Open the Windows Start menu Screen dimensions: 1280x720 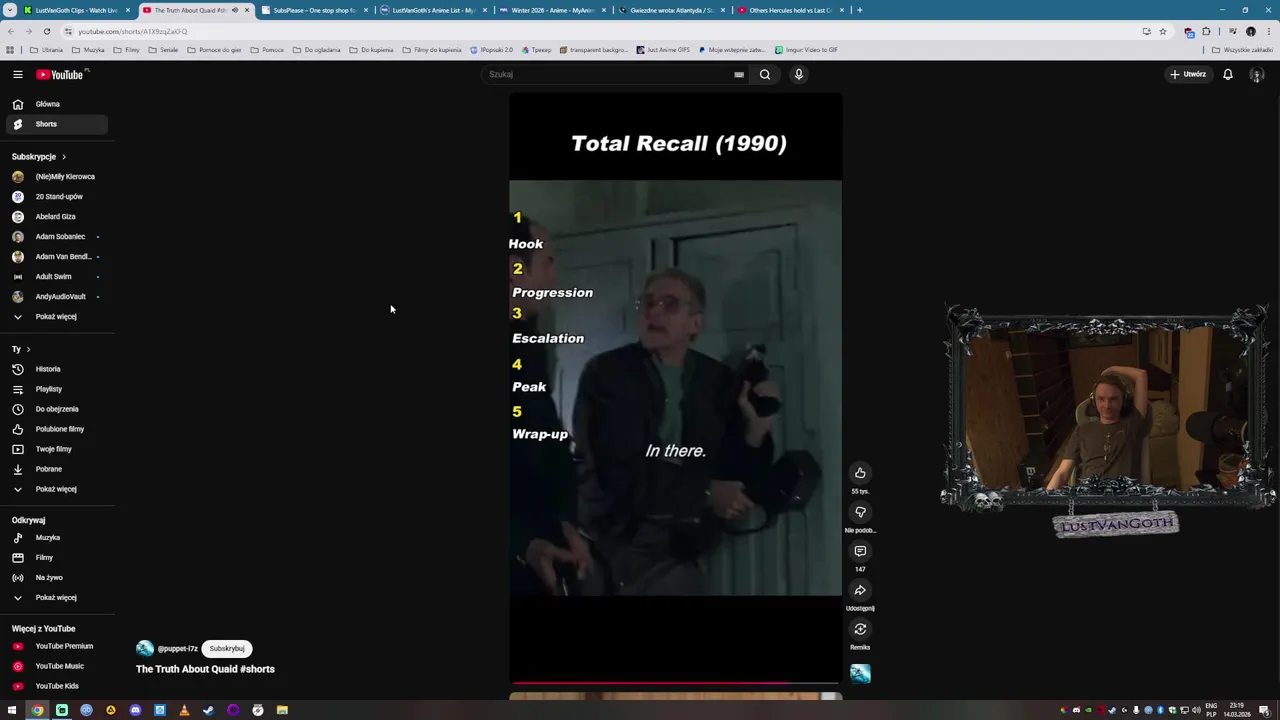tap(12, 710)
